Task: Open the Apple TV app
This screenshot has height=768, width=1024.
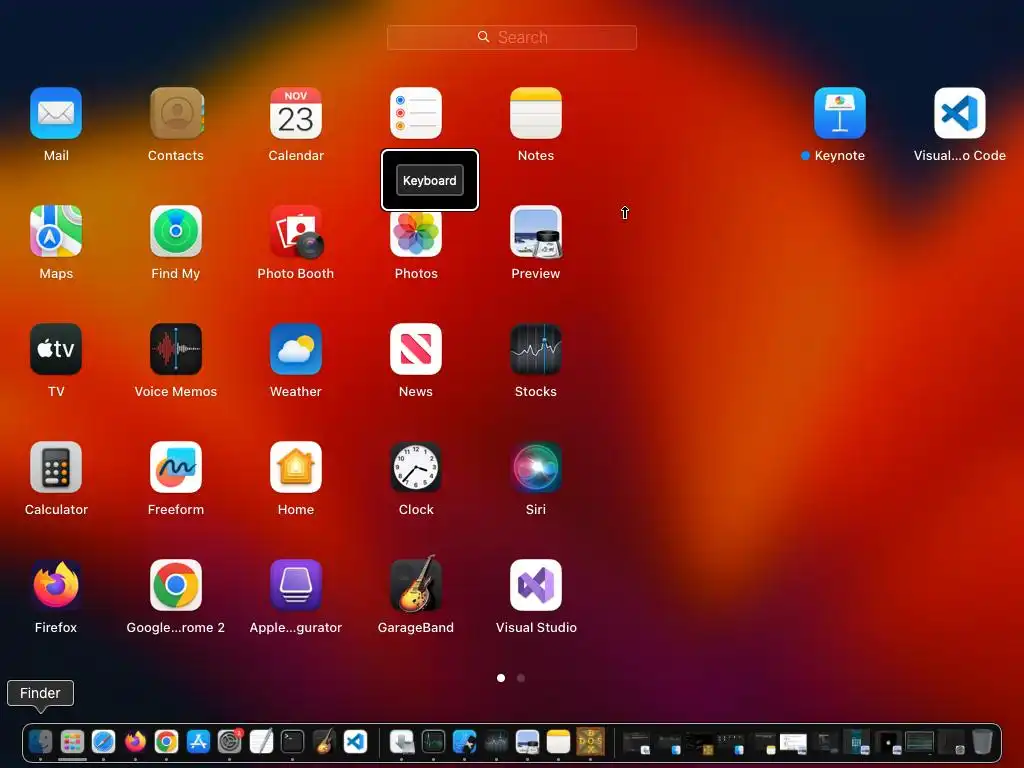Action: click(56, 349)
